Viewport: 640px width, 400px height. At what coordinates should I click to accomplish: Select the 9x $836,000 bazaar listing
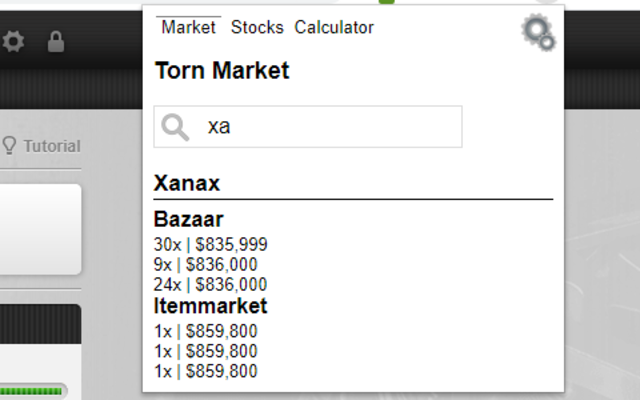click(206, 264)
